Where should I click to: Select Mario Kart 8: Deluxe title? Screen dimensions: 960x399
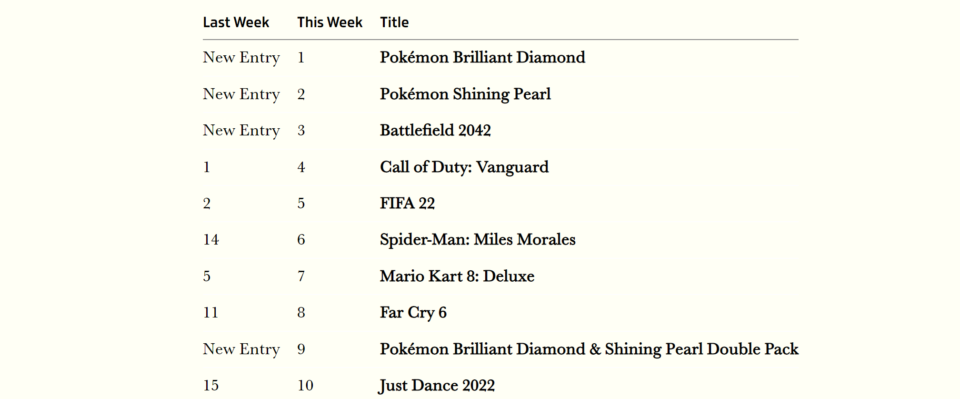click(x=457, y=276)
